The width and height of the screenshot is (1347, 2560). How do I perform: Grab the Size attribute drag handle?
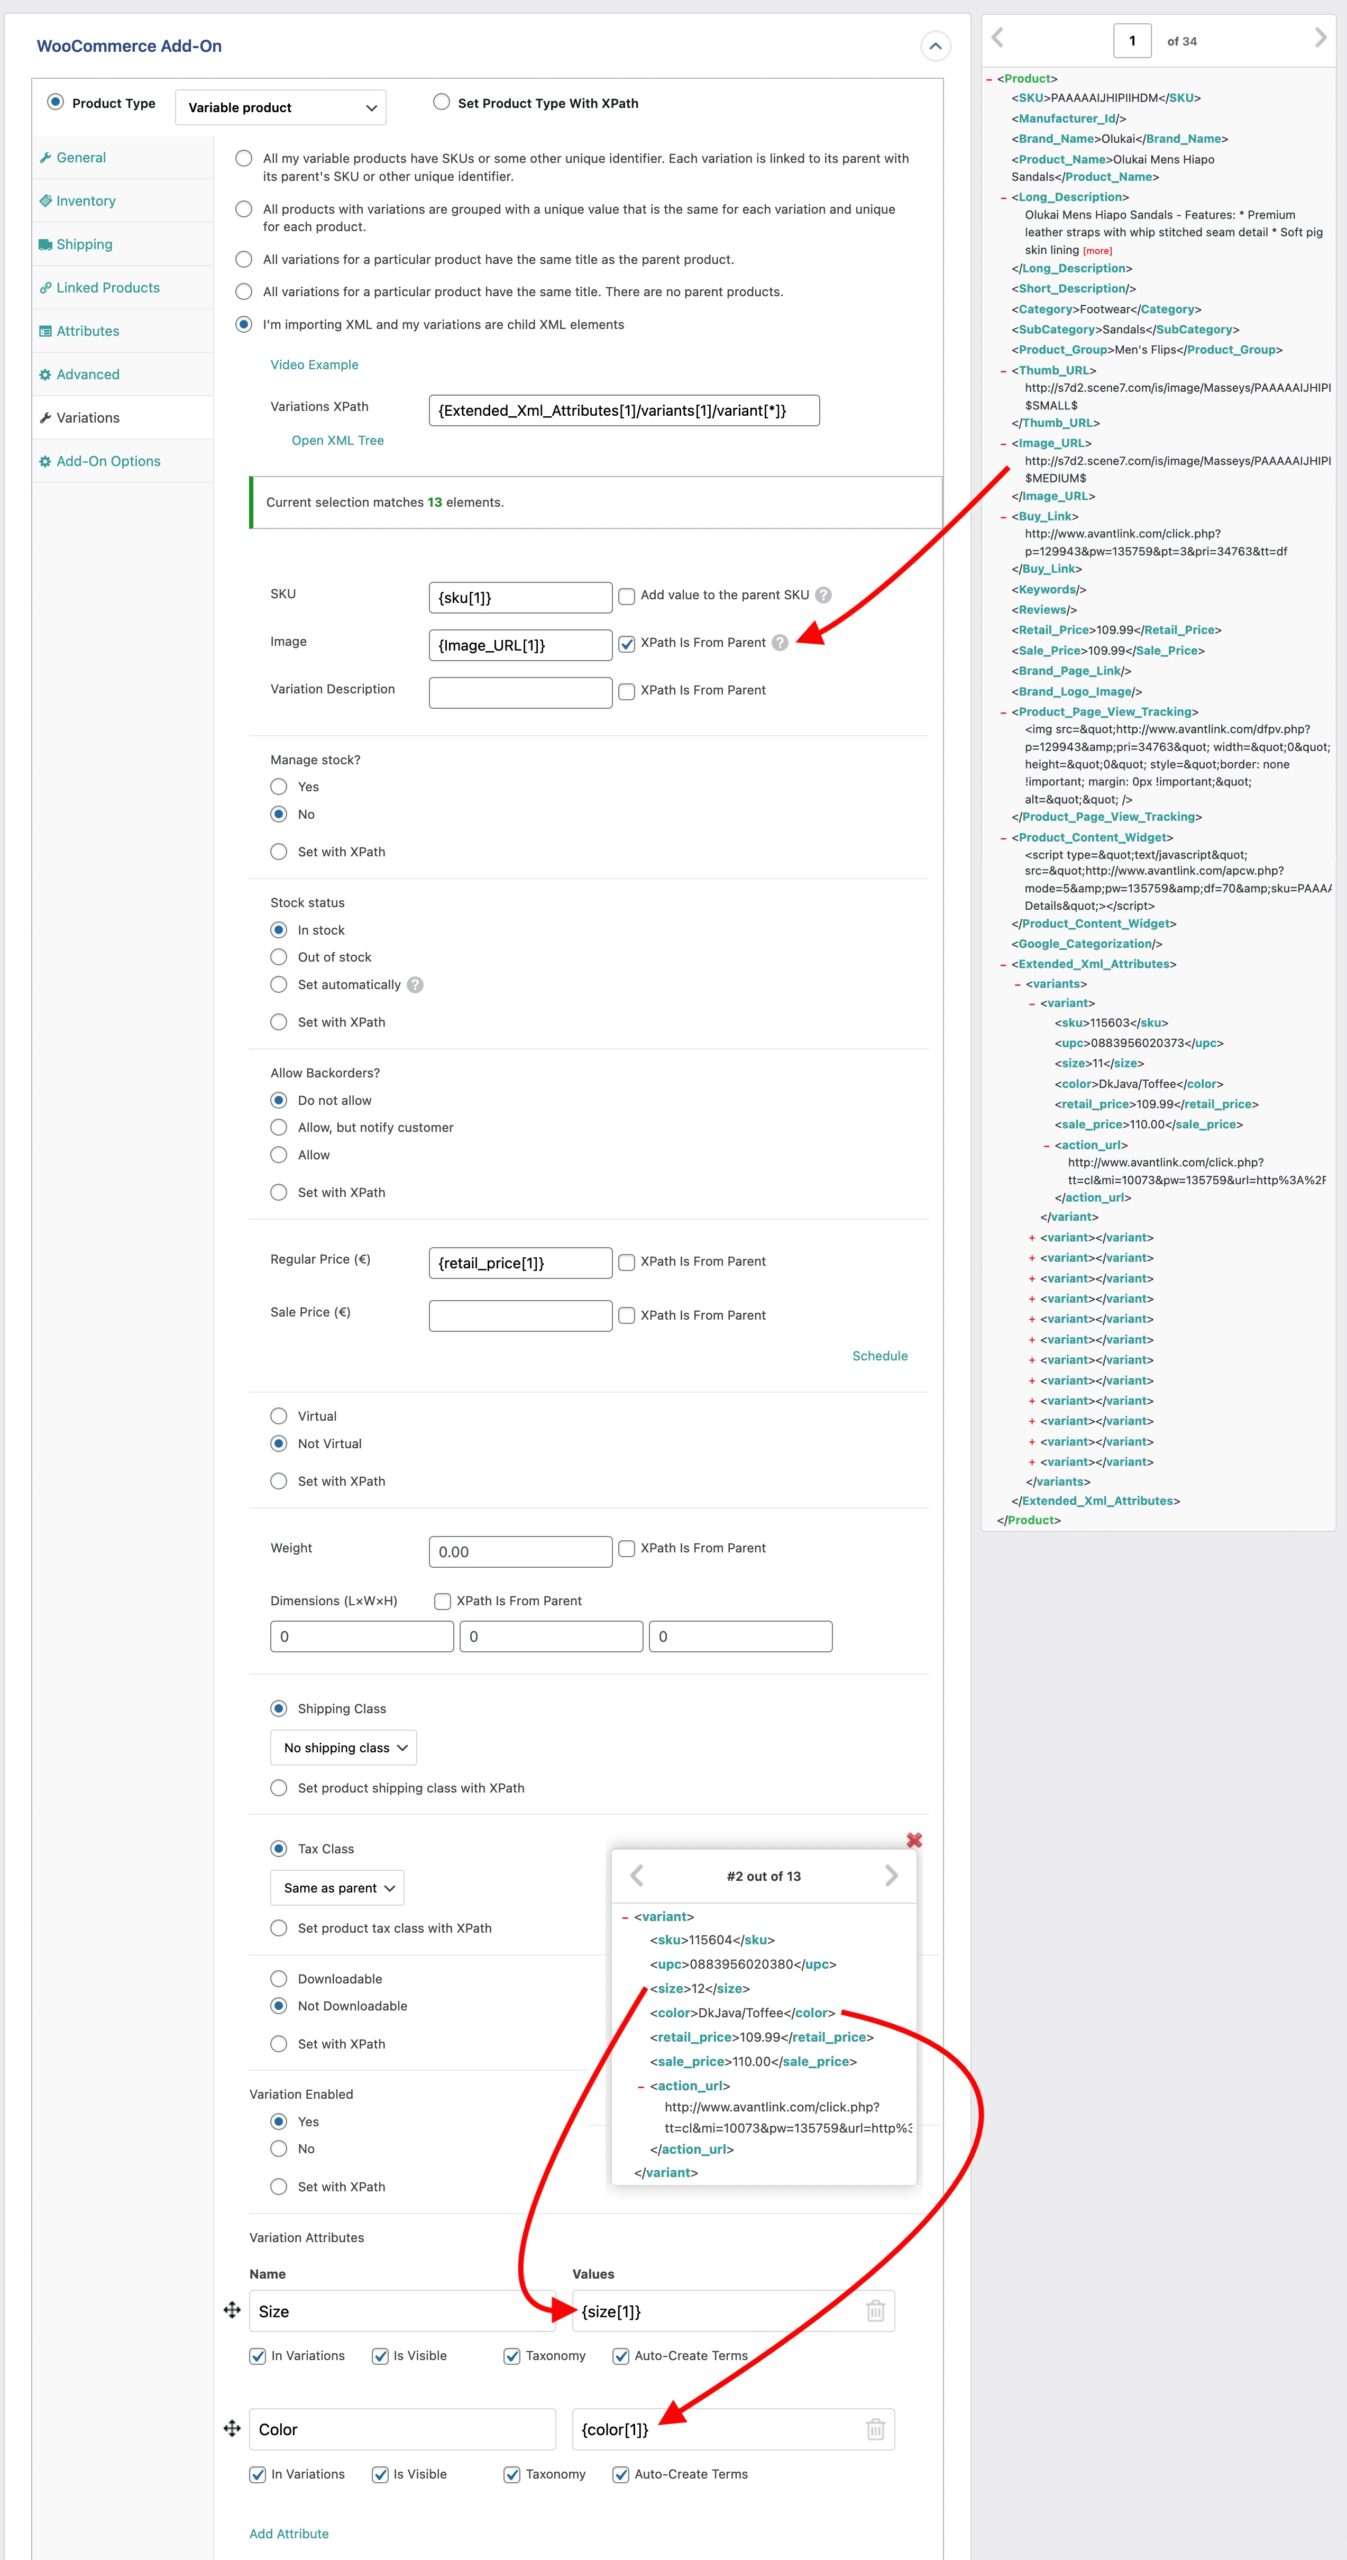coord(232,2310)
